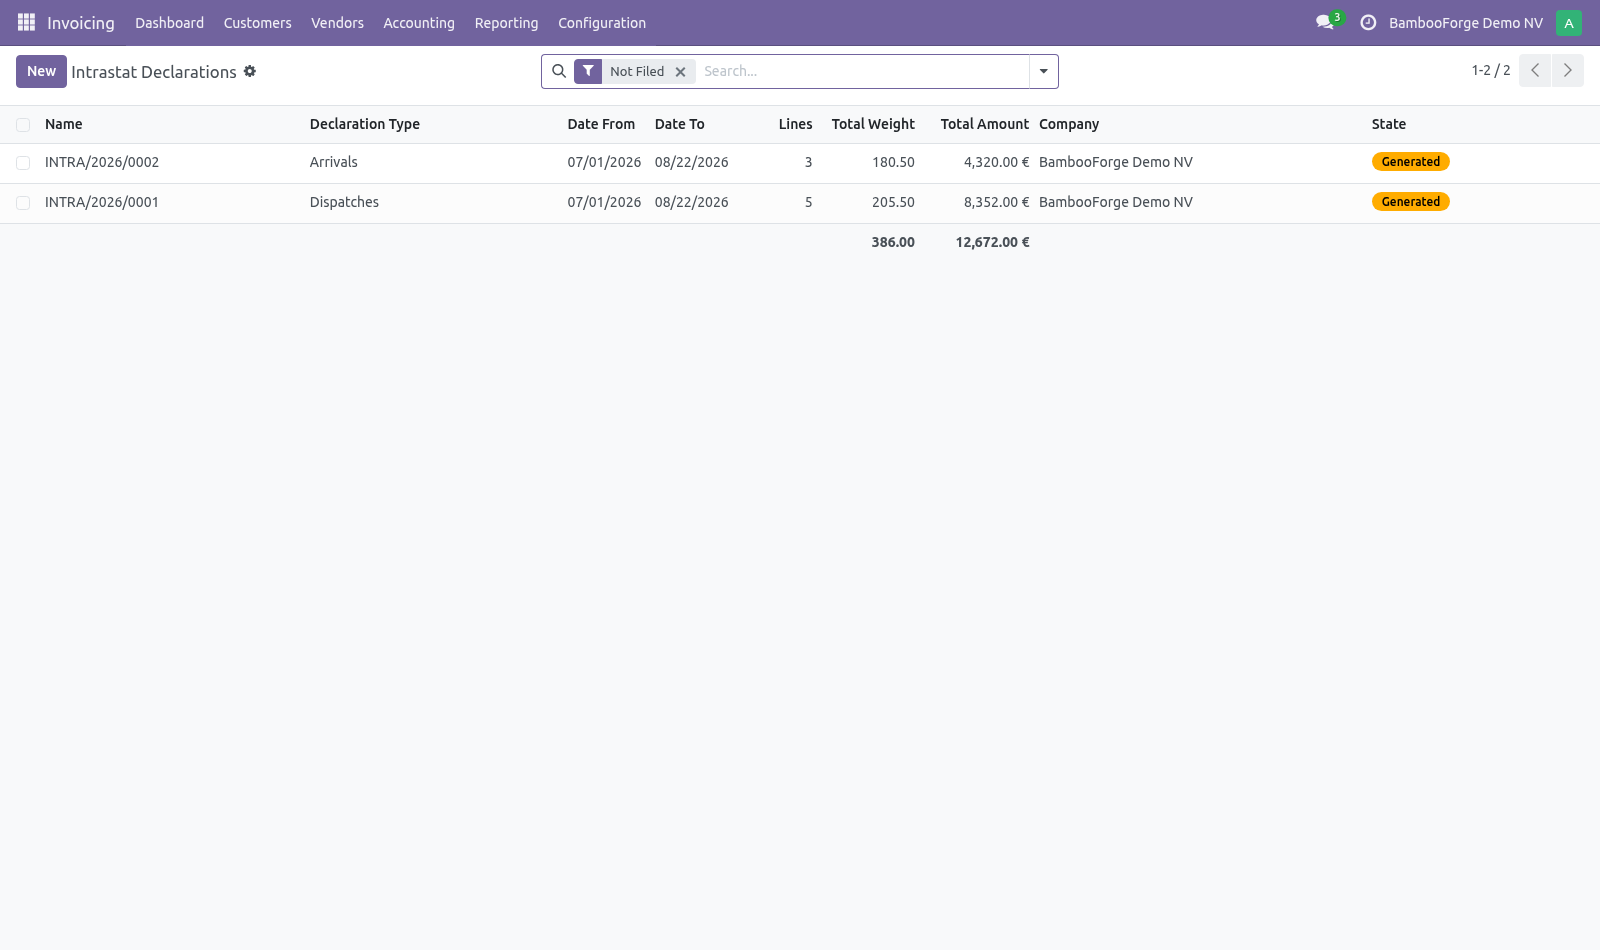The height and width of the screenshot is (950, 1600).
Task: Open the Customers menu
Action: (x=257, y=23)
